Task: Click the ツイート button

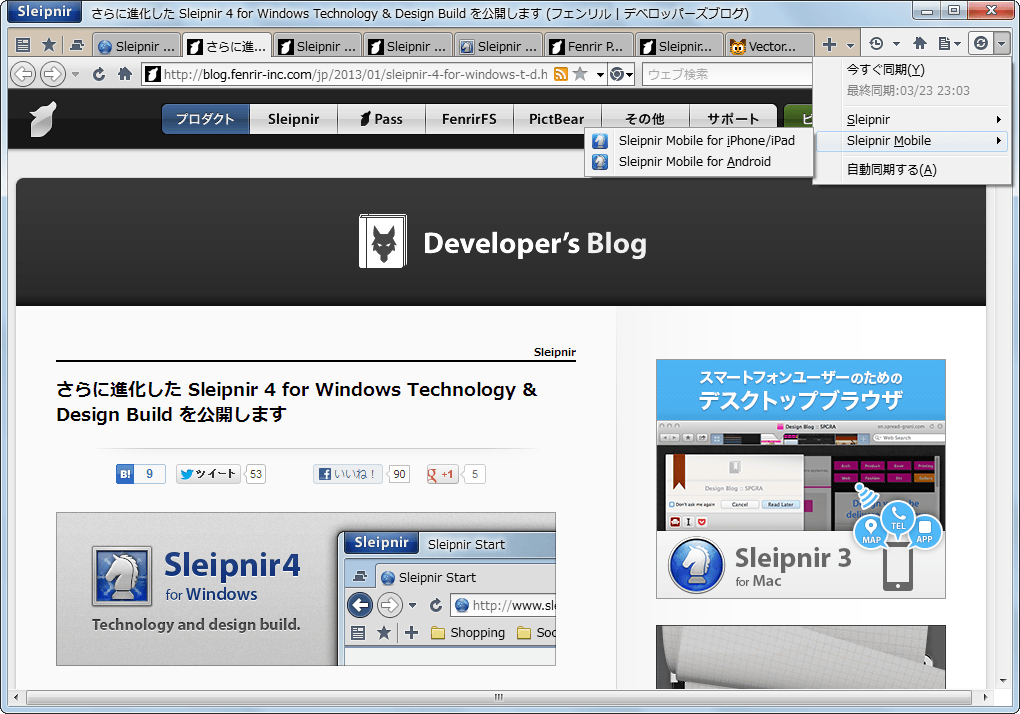Action: coord(208,474)
